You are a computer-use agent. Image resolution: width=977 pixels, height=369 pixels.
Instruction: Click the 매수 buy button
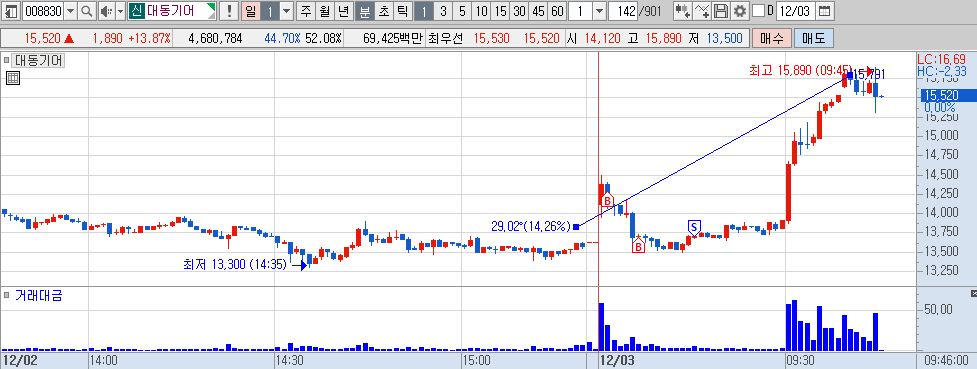pyautogui.click(x=771, y=38)
